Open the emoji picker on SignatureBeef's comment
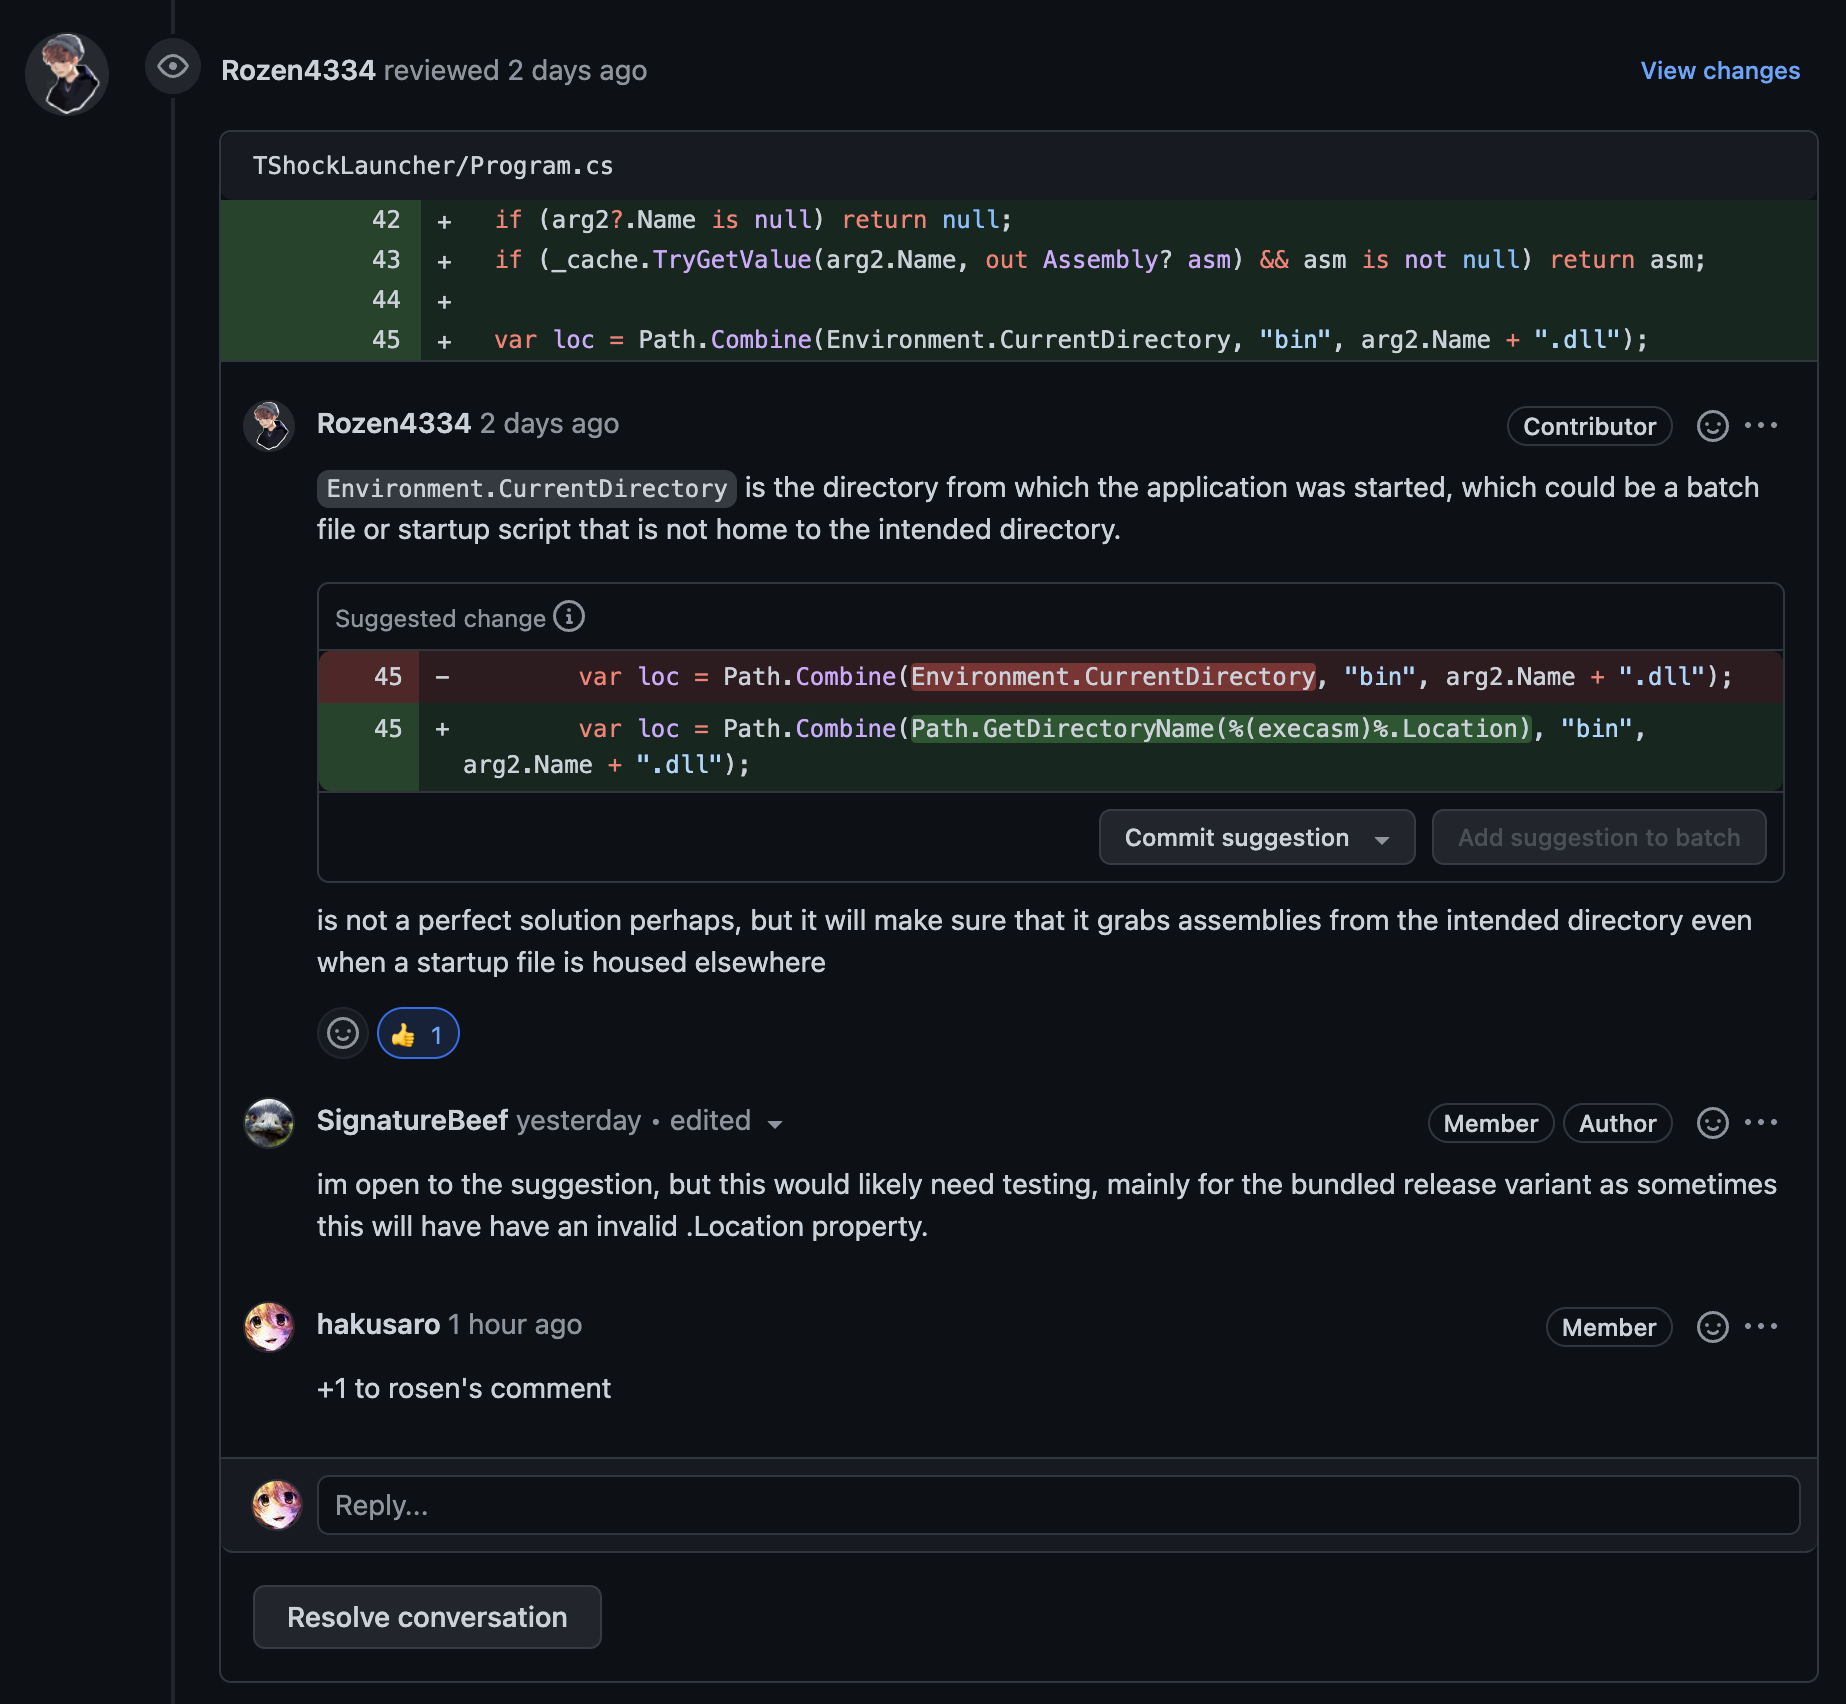This screenshot has width=1846, height=1704. [1712, 1122]
